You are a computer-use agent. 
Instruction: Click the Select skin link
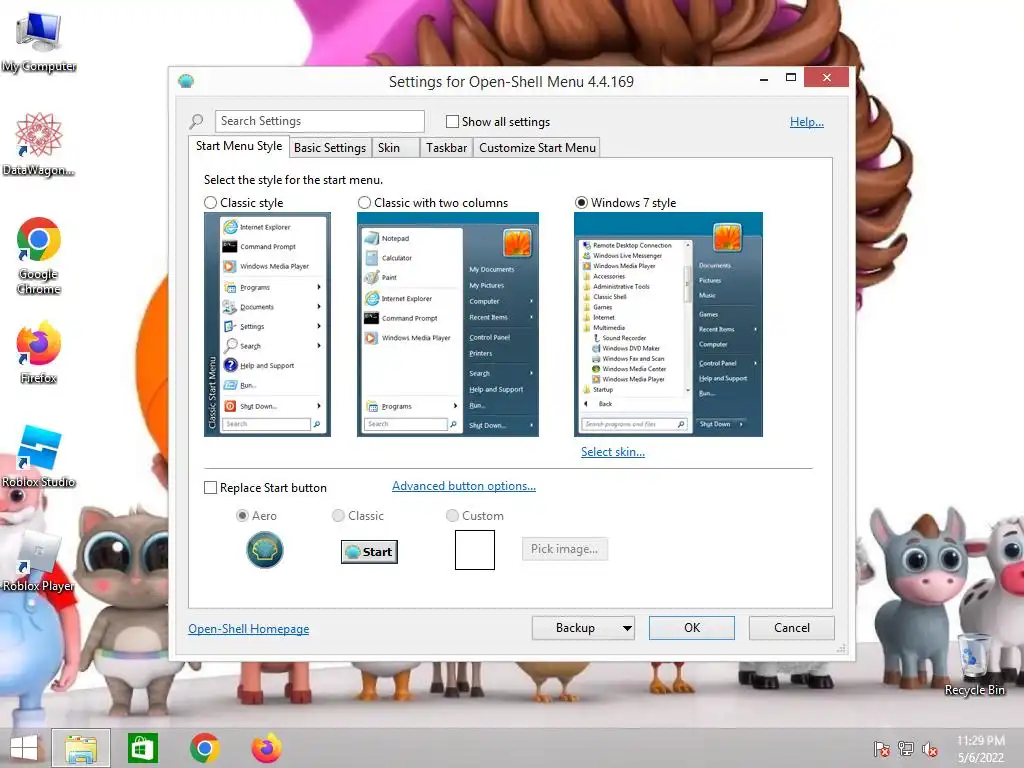[613, 452]
